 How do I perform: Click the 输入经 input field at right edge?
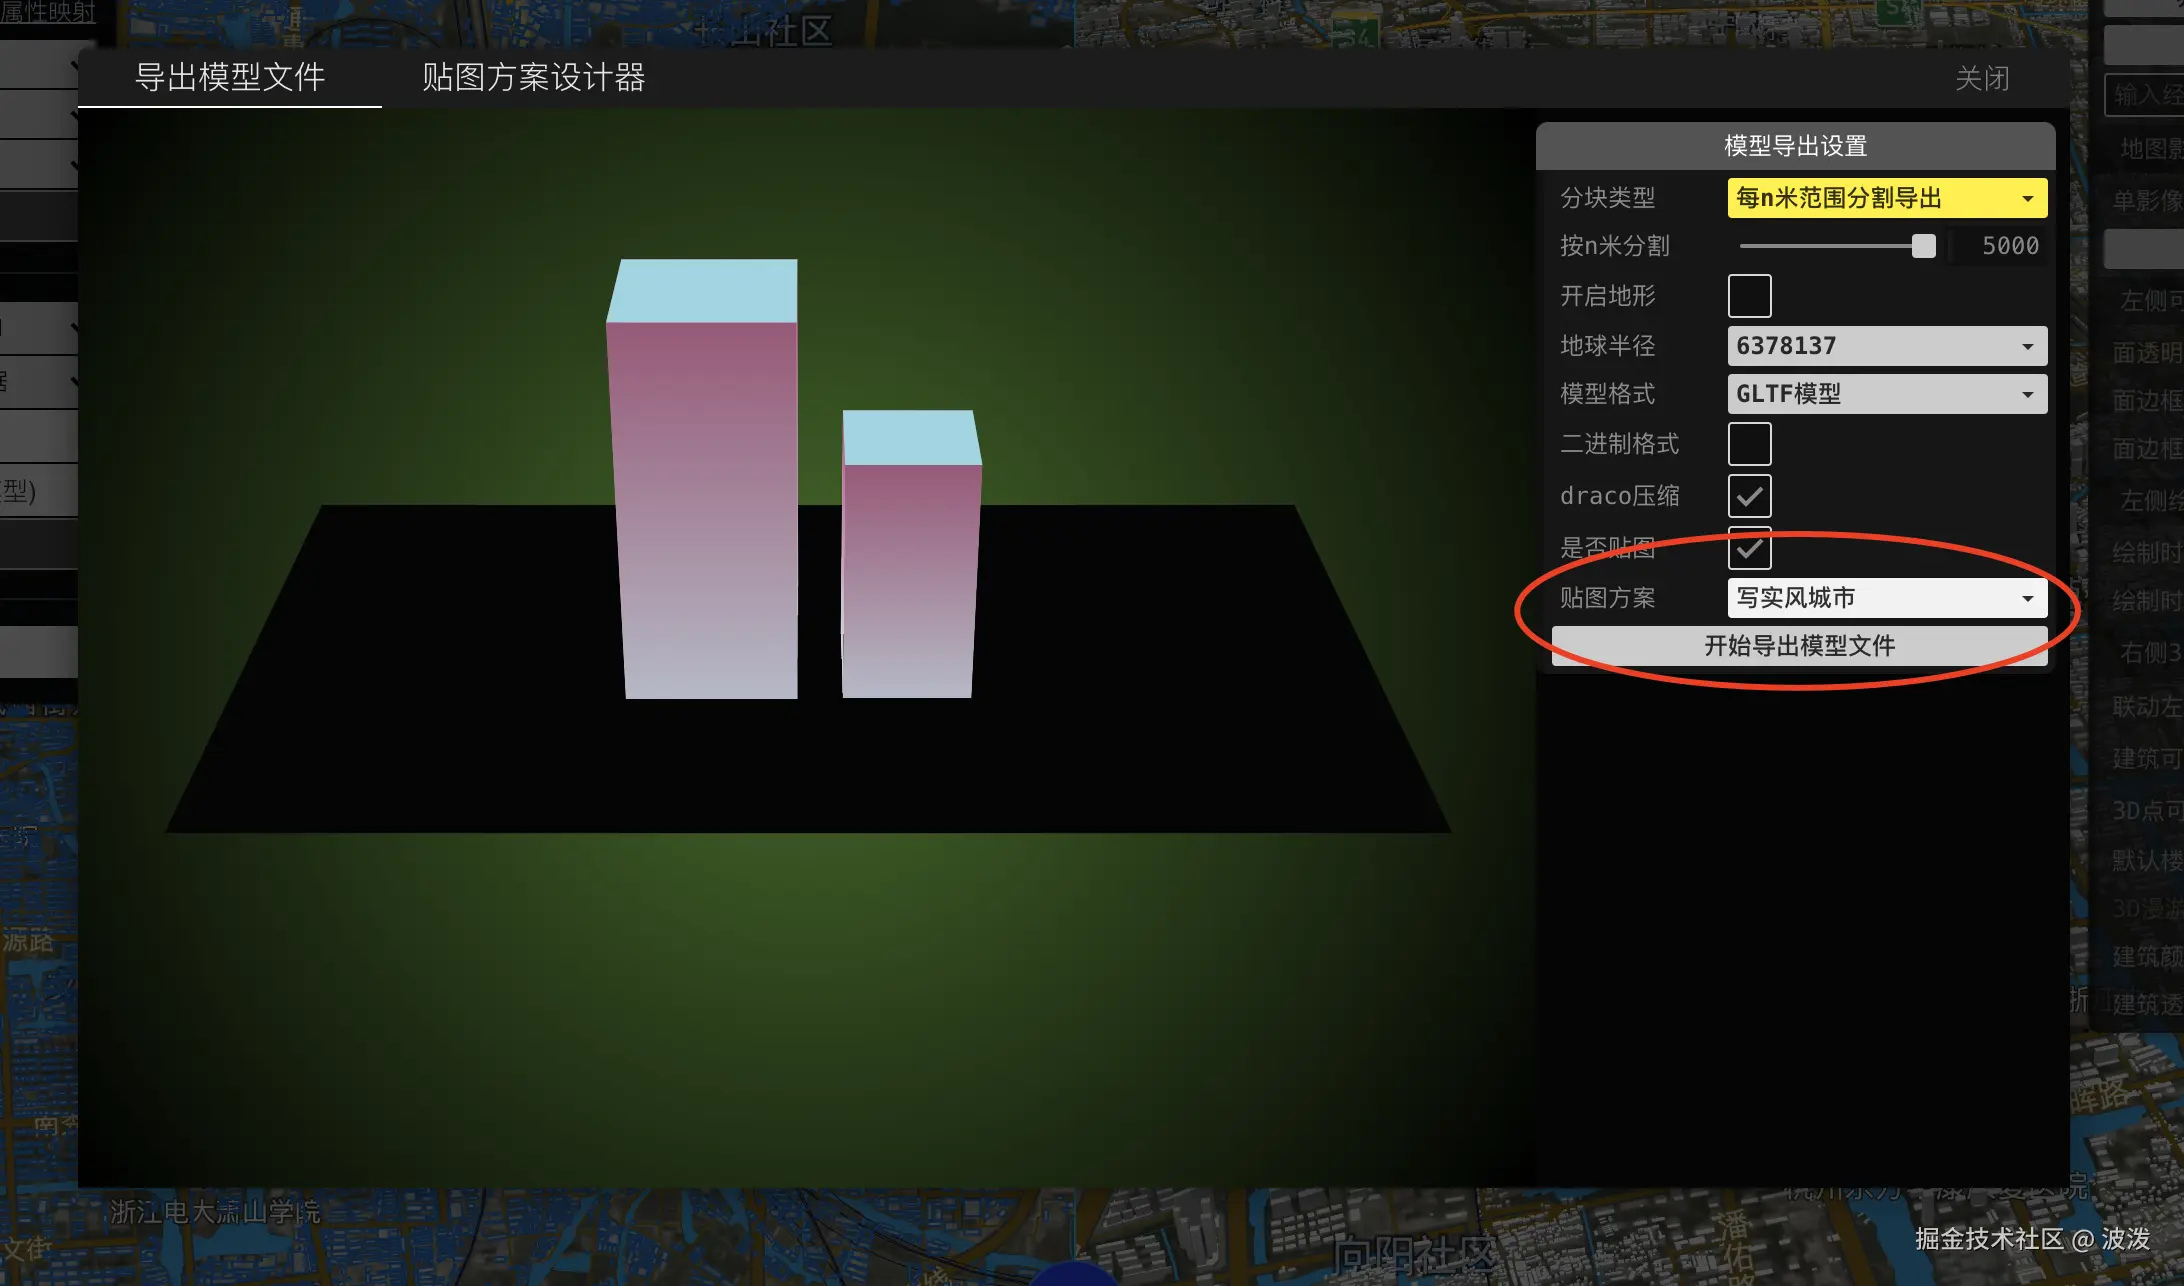coord(2145,95)
